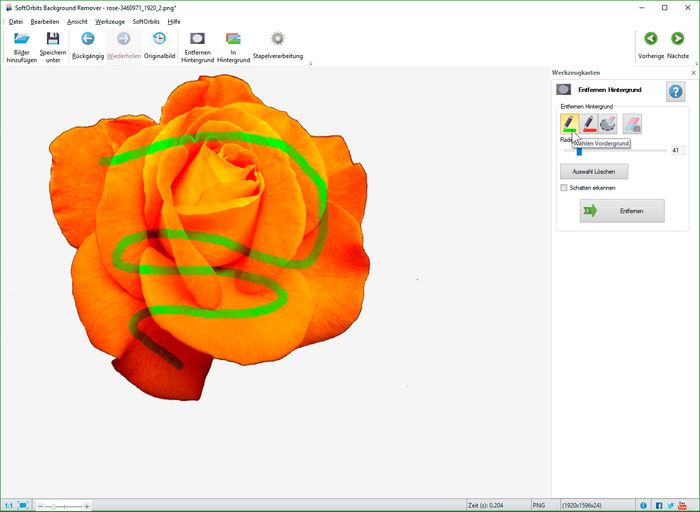
Task: Click Entfernen Hintergrund toolbar icon
Action: click(x=197, y=39)
